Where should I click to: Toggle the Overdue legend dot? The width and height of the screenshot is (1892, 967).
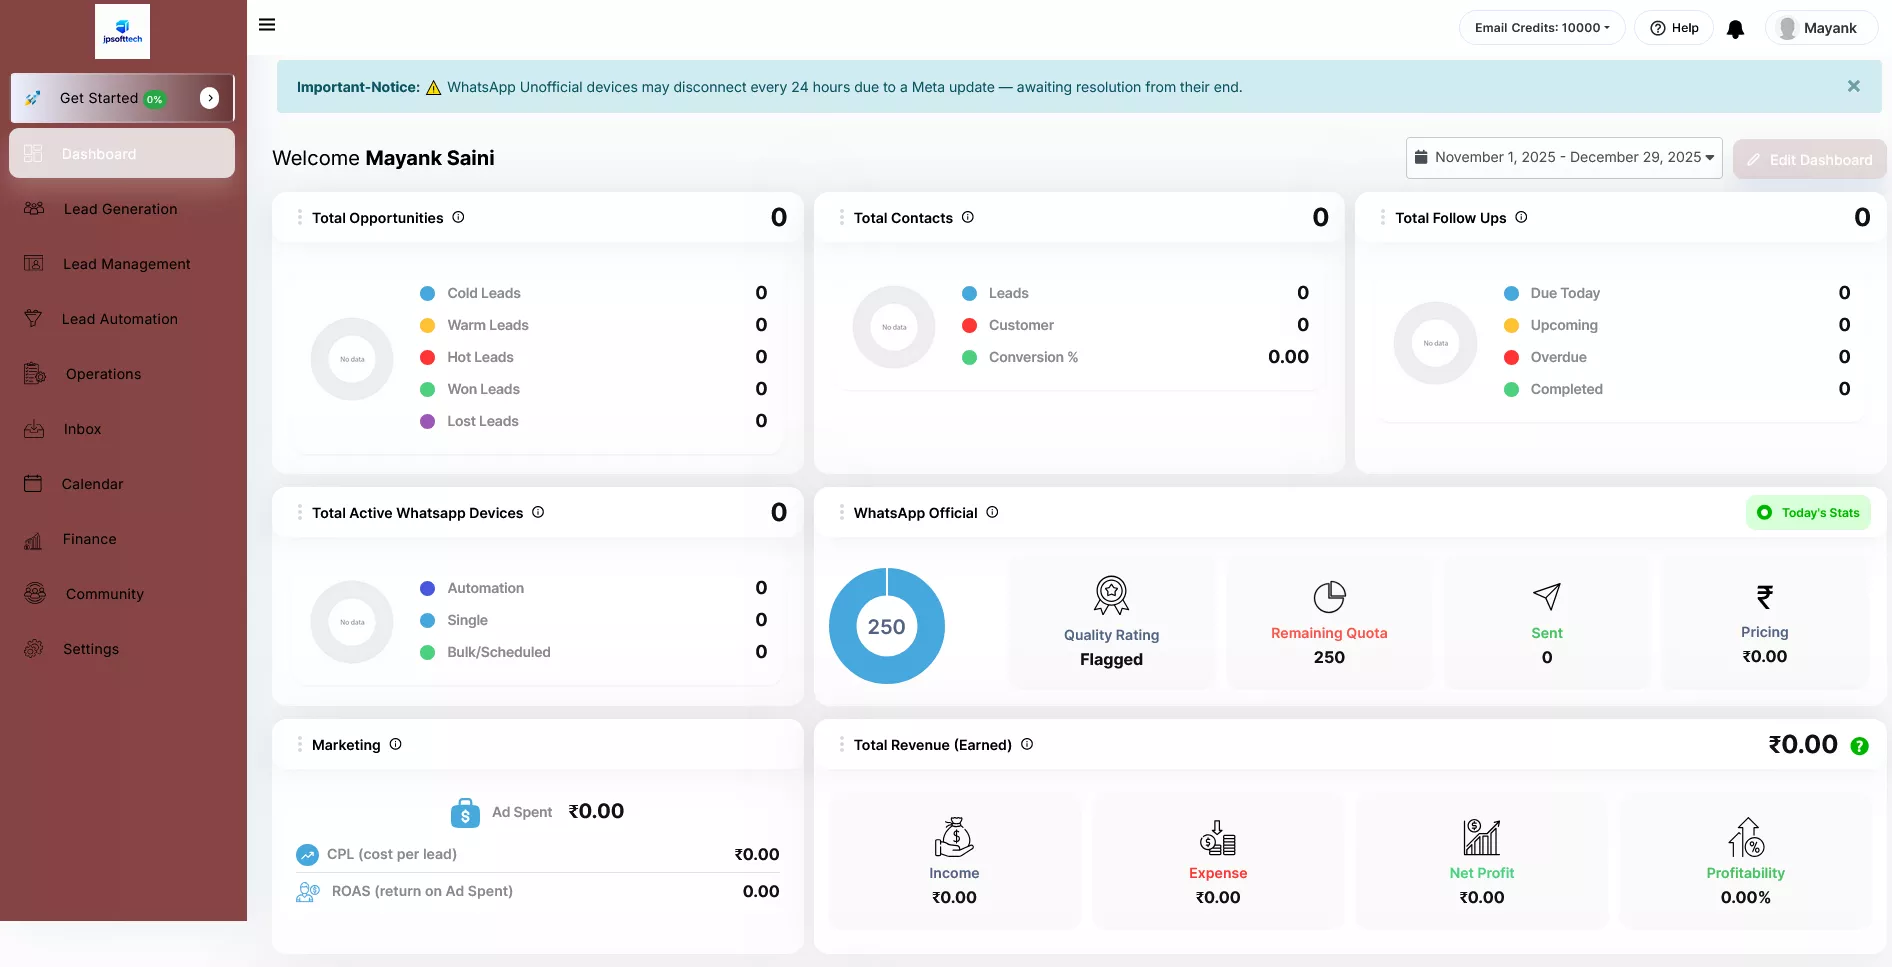1511,357
